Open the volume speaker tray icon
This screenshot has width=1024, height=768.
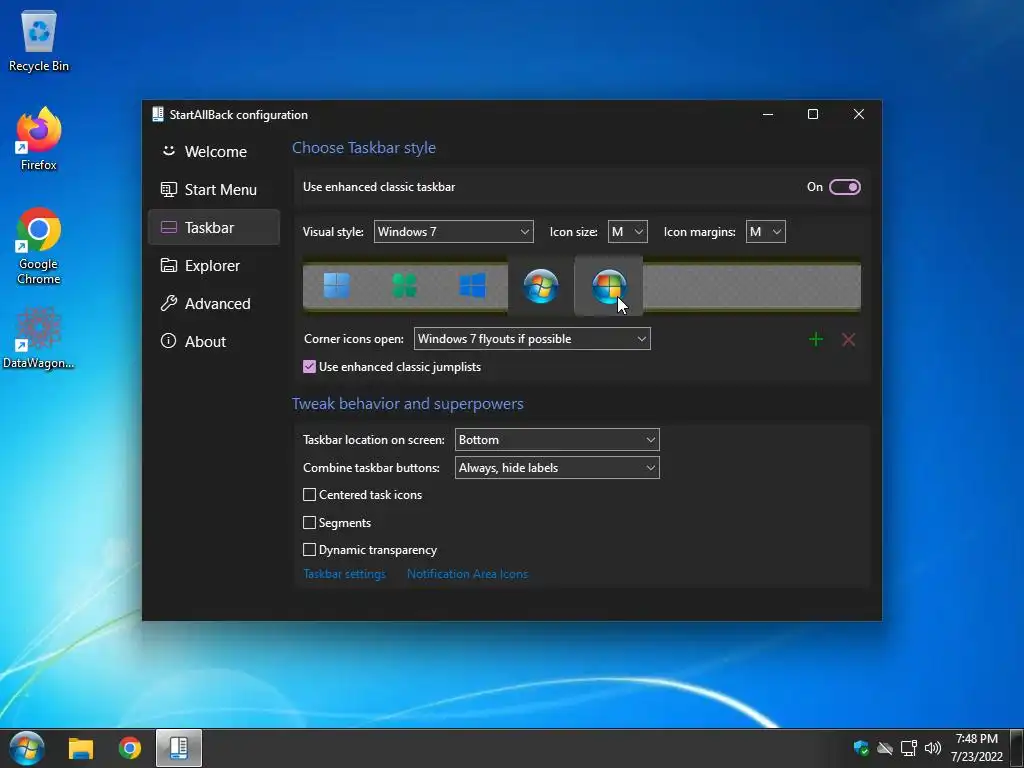click(933, 748)
